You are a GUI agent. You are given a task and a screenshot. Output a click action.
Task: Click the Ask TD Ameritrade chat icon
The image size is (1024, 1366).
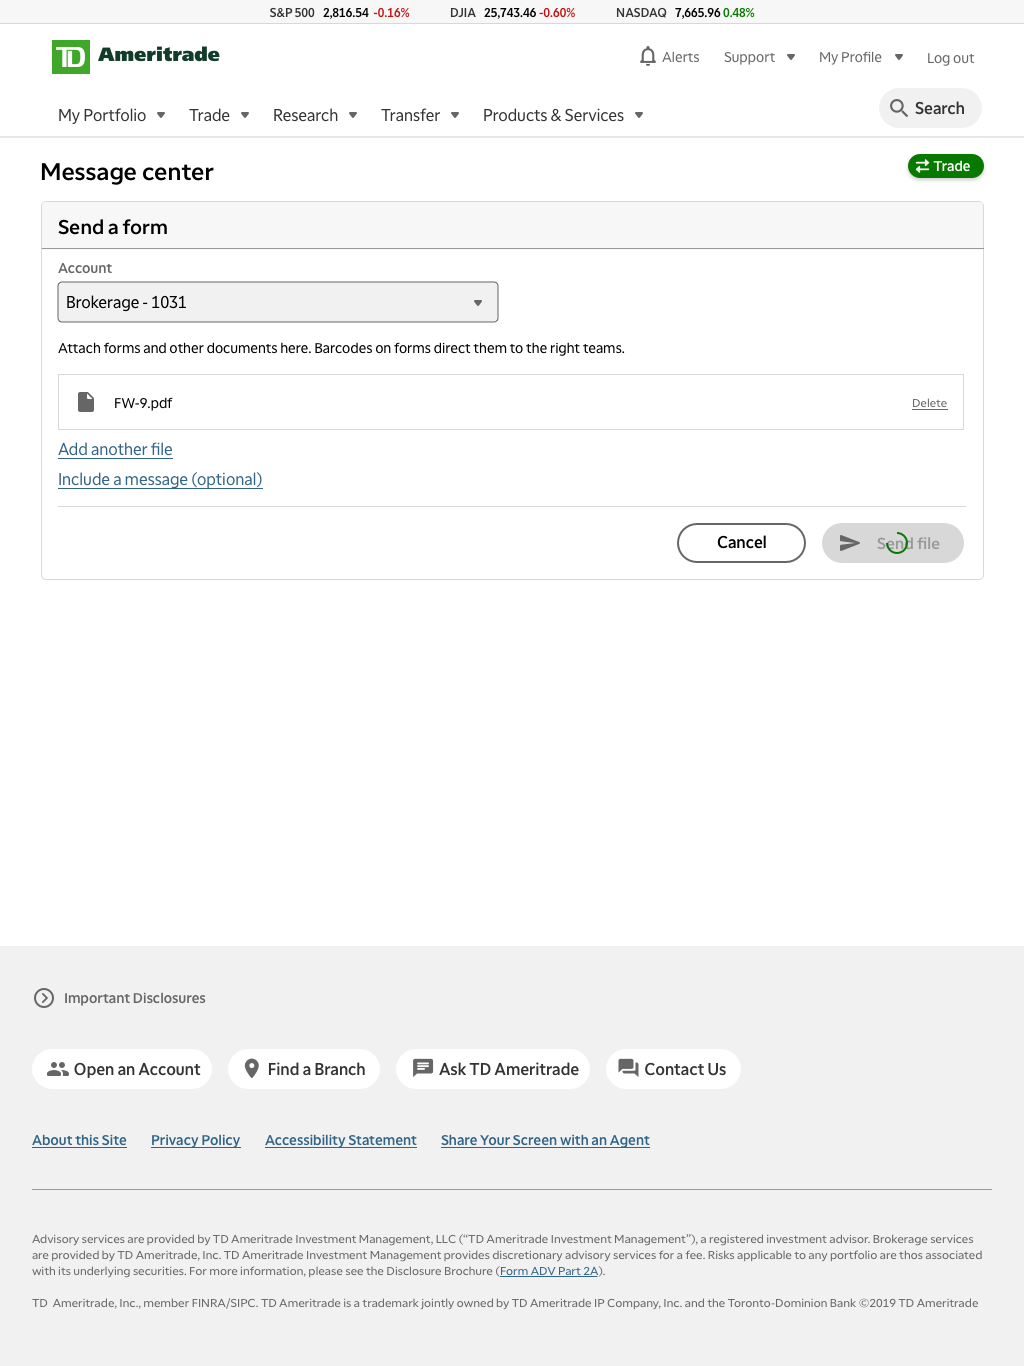click(x=423, y=1068)
